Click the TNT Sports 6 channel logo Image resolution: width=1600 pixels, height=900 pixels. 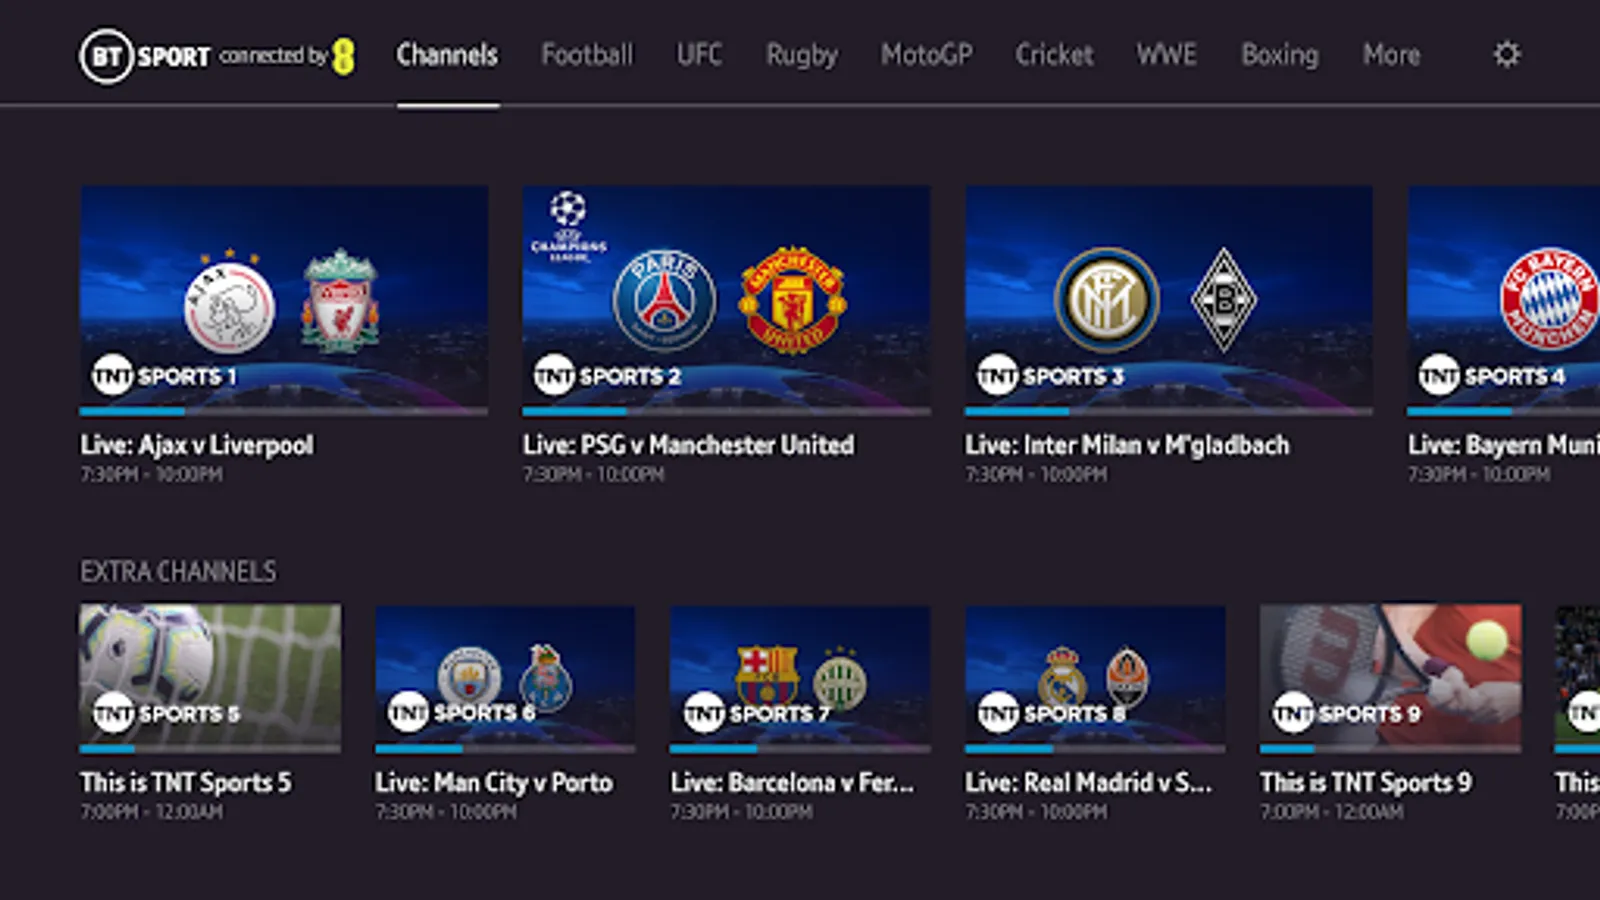point(461,713)
